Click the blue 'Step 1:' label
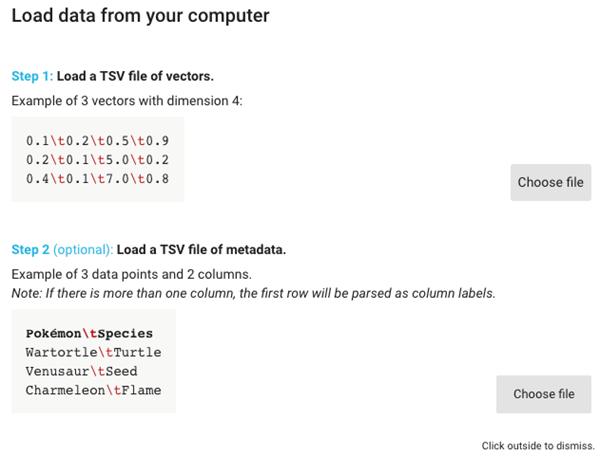600x456 pixels. click(x=32, y=76)
